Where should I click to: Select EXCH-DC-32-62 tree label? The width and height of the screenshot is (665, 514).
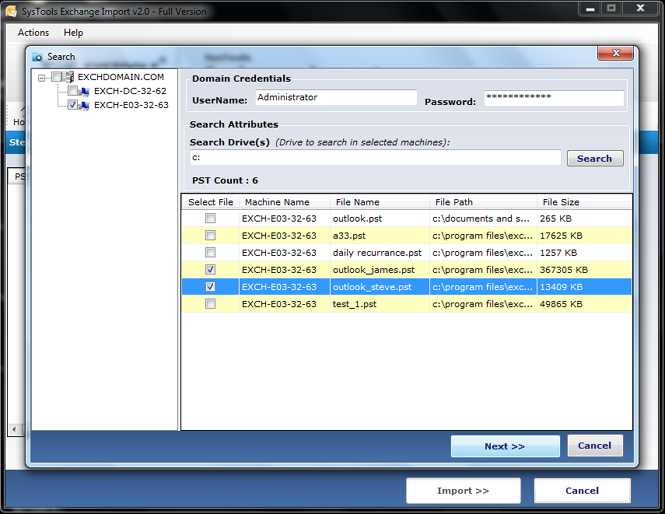click(130, 91)
